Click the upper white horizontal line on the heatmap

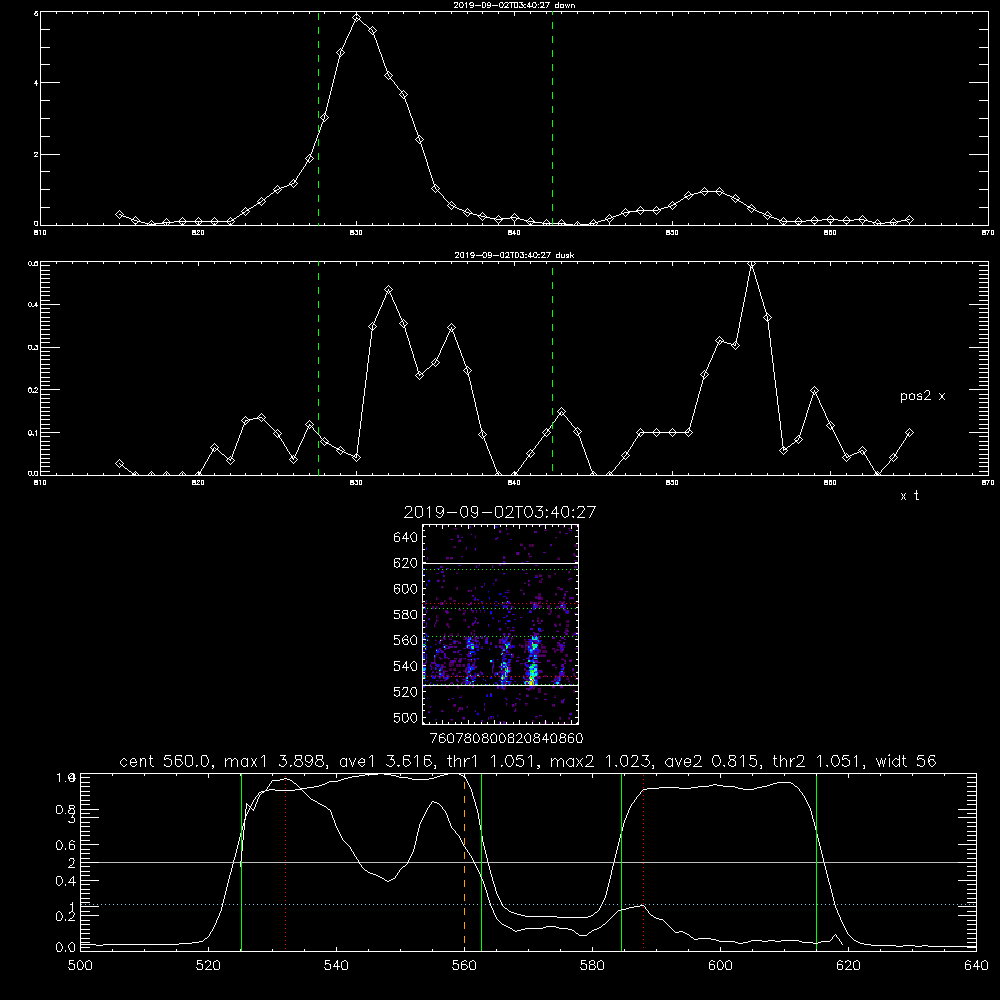(500, 563)
